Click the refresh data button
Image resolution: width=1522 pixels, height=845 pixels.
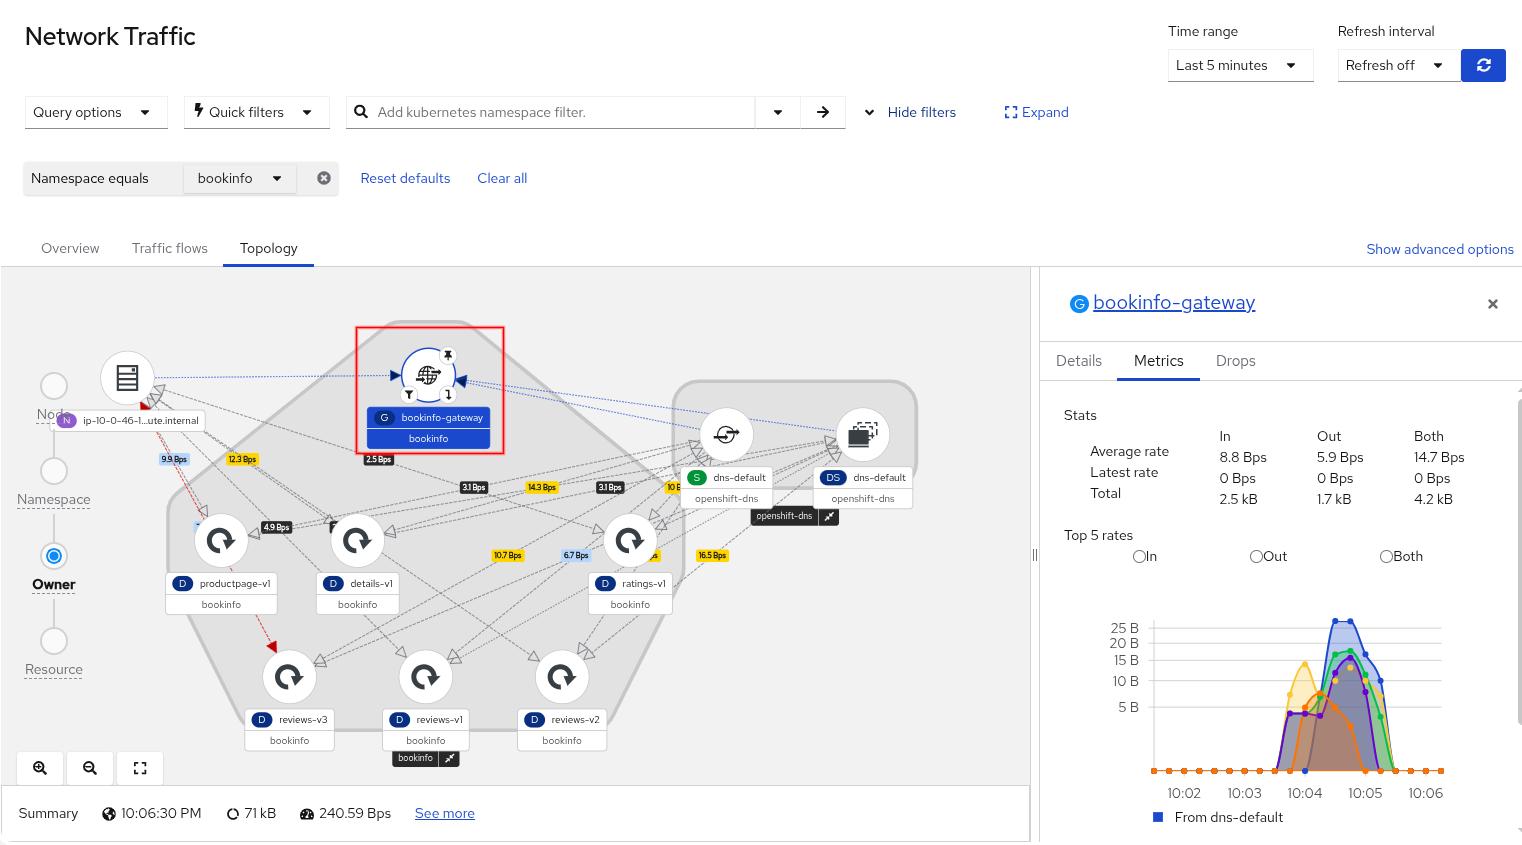click(x=1483, y=65)
